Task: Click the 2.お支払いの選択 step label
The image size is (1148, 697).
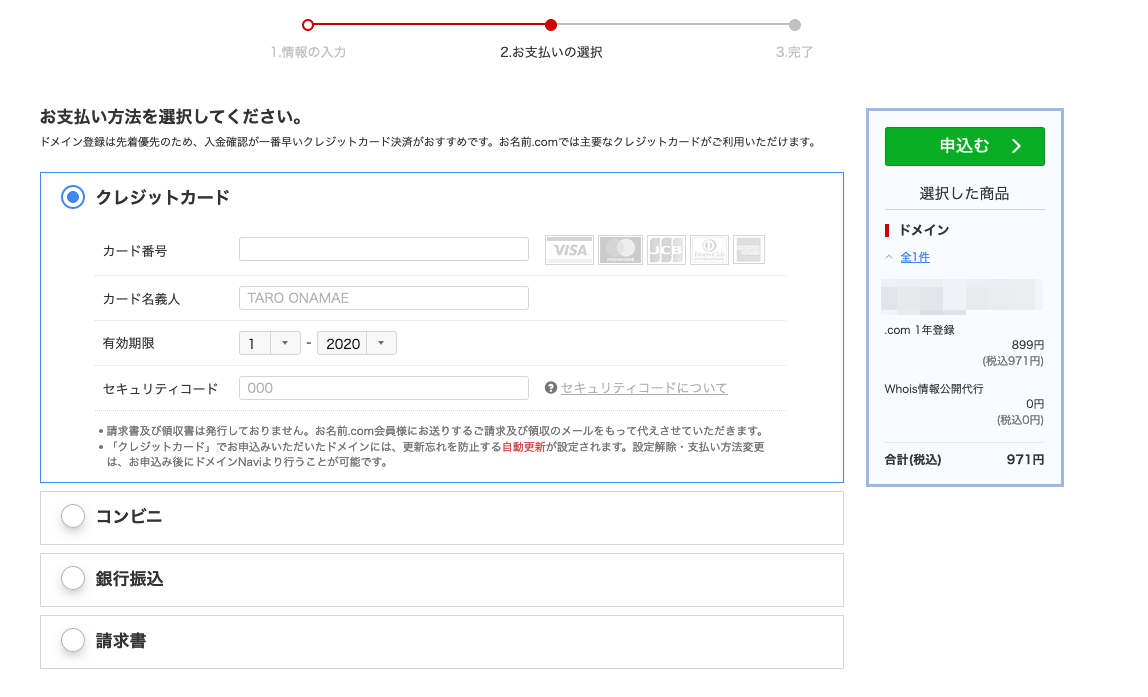Action: click(x=549, y=52)
